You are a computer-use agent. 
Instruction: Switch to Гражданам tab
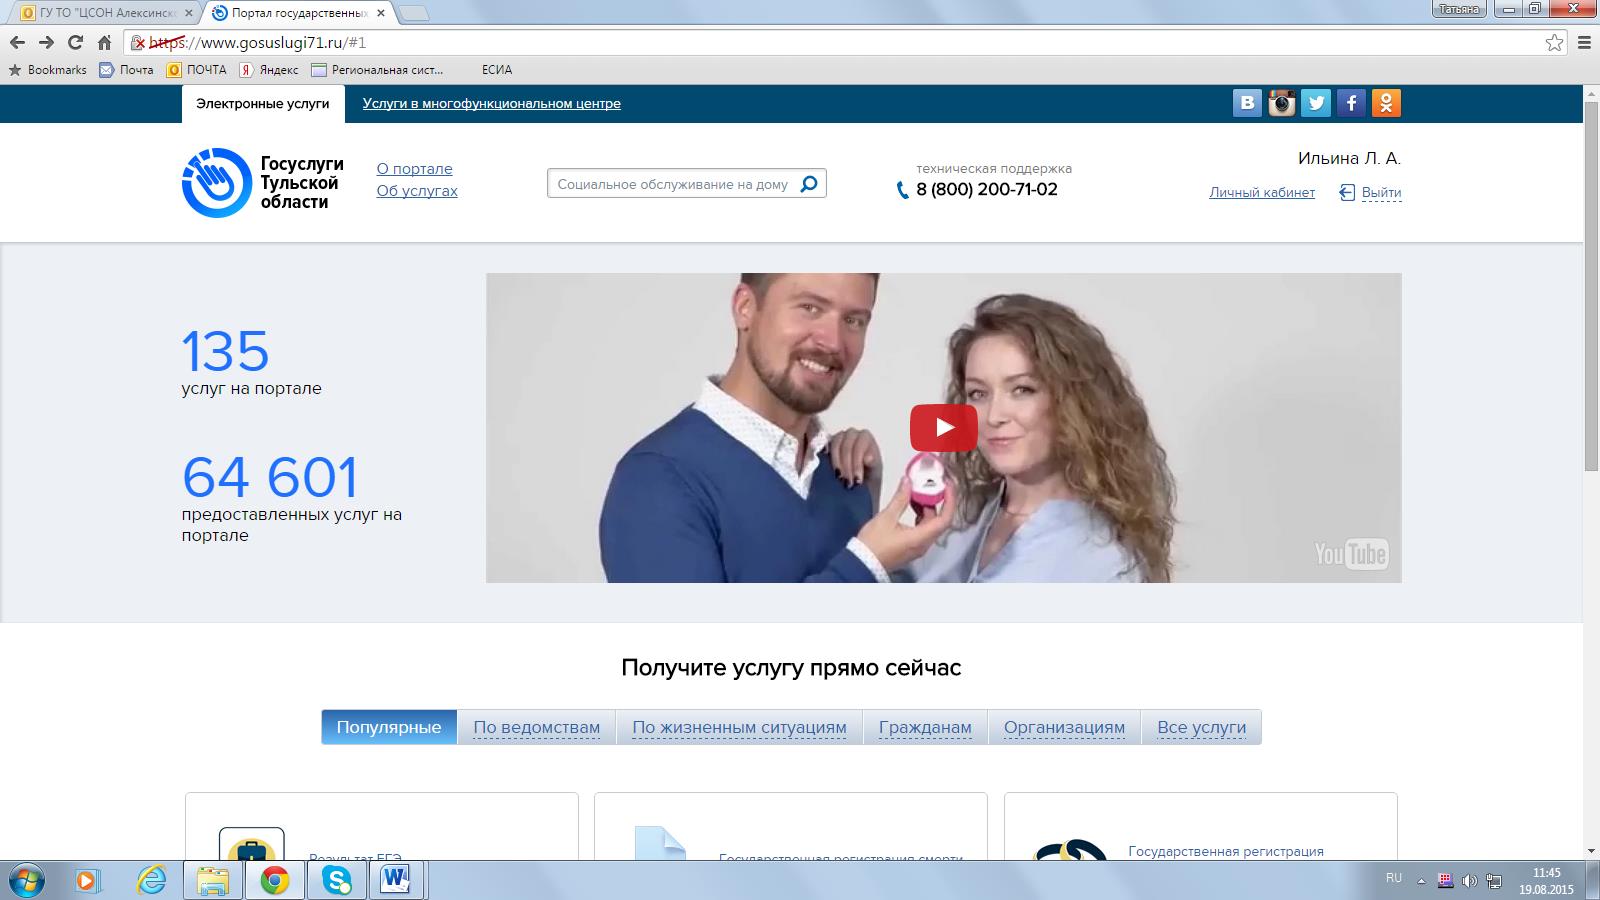click(925, 727)
